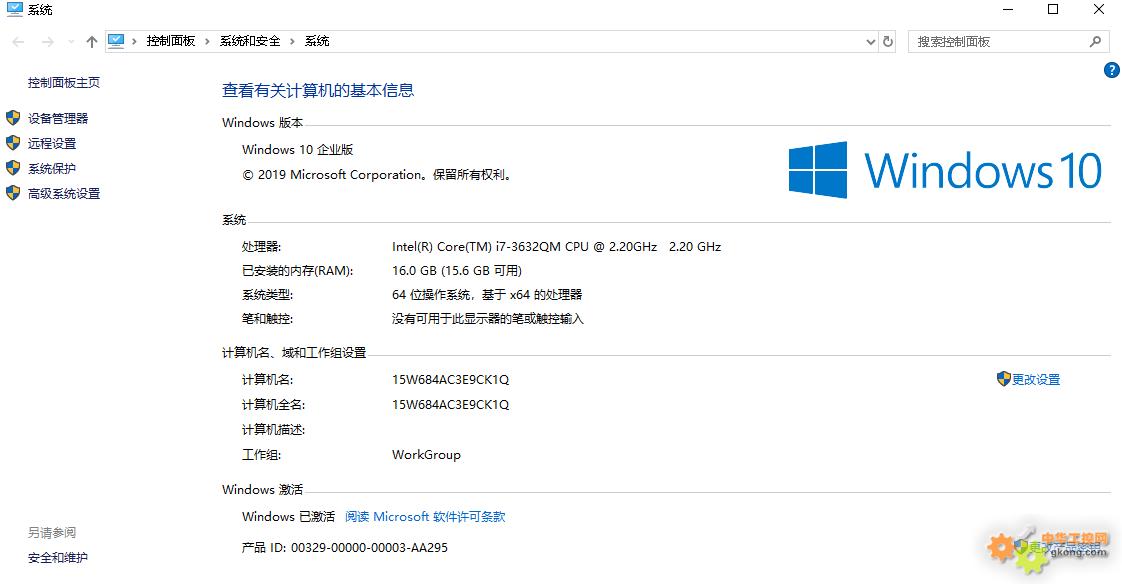Open 系统保护 from sidebar
The height and width of the screenshot is (584, 1122).
(x=52, y=168)
